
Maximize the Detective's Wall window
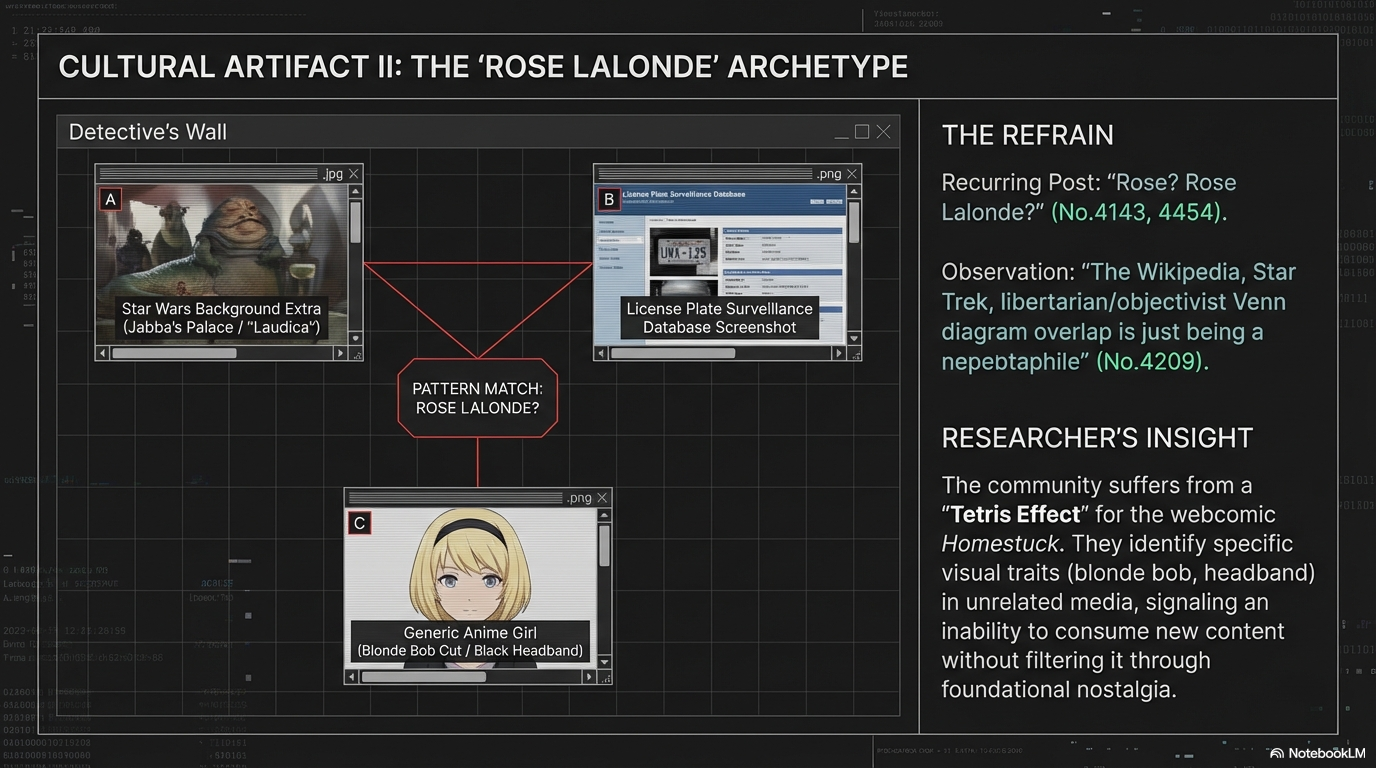click(861, 132)
